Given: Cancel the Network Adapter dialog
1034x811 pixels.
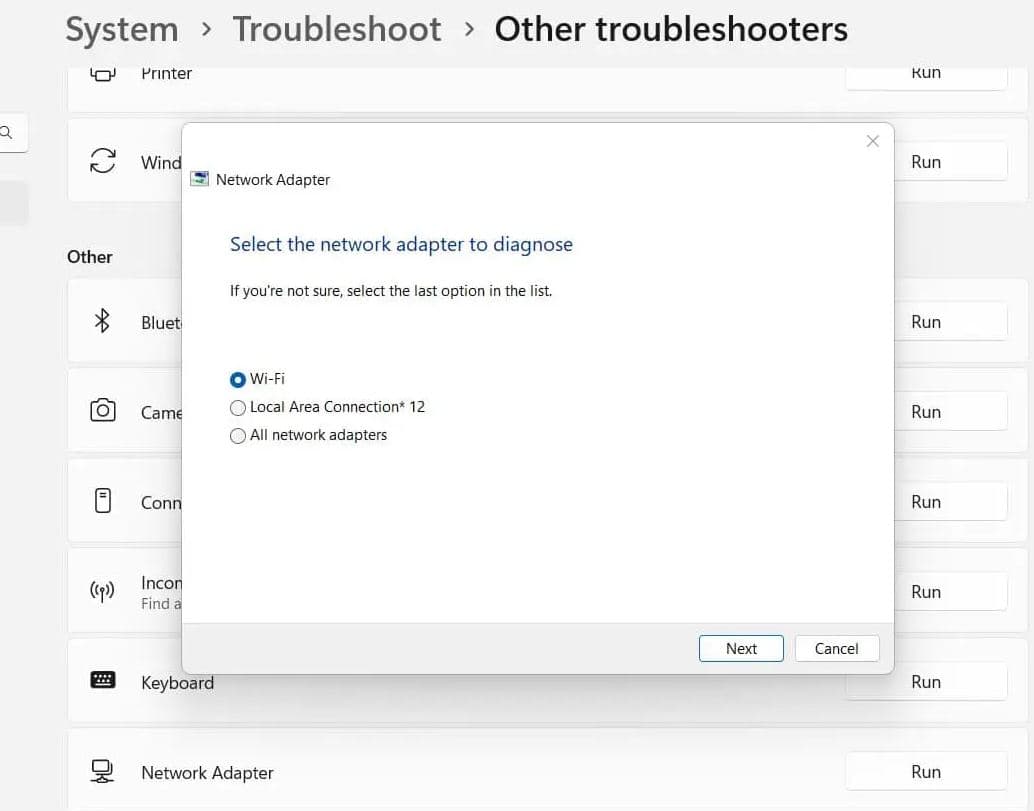Looking at the screenshot, I should [836, 648].
